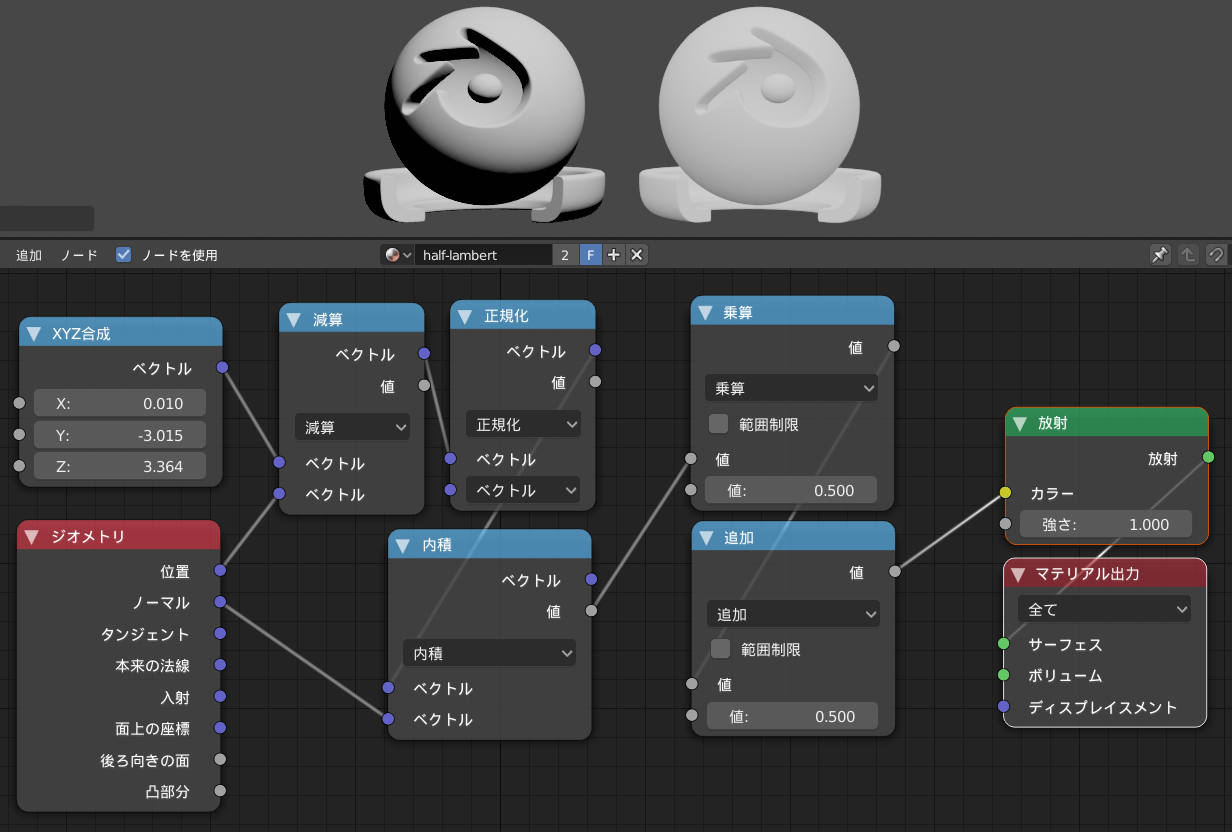Toggle the node snapping icon
This screenshot has width=1232, height=832.
(1216, 255)
